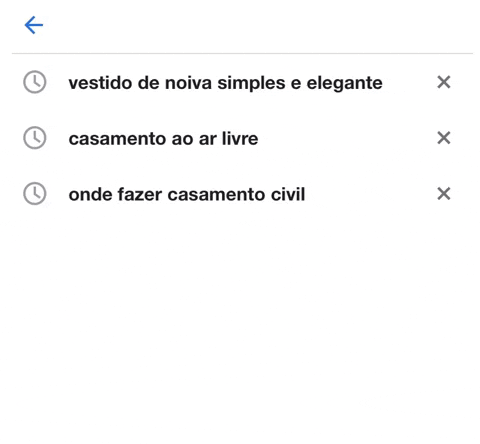Viewport: 480px width, 444px height.
Task: Select the first recent search suggestion row
Action: tap(240, 82)
